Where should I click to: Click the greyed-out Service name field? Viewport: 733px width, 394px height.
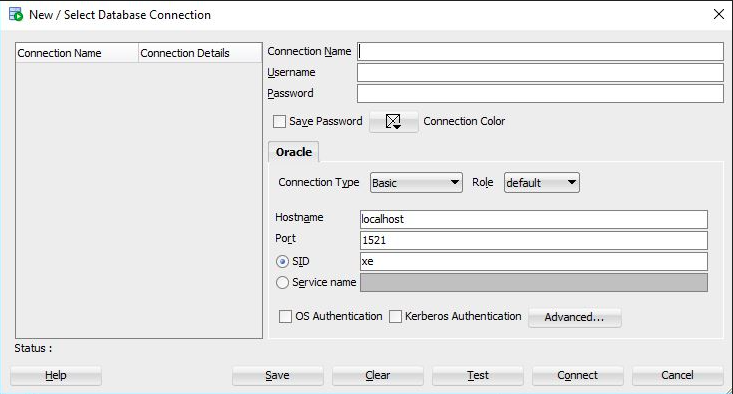pyautogui.click(x=533, y=282)
